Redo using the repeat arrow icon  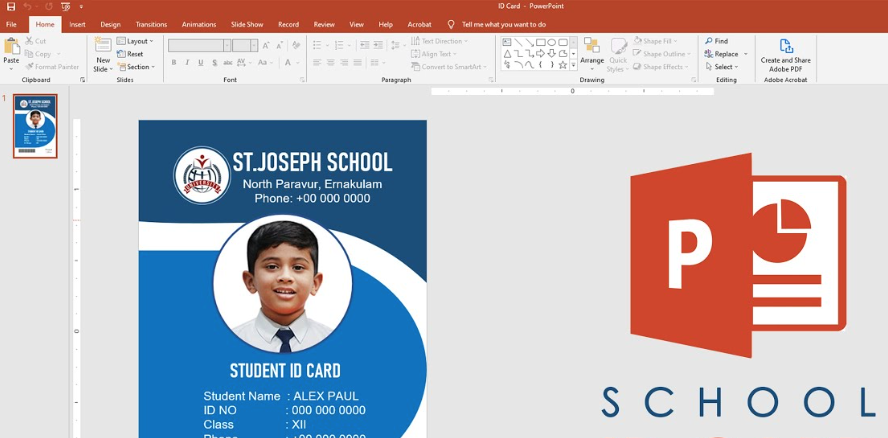(x=49, y=6)
